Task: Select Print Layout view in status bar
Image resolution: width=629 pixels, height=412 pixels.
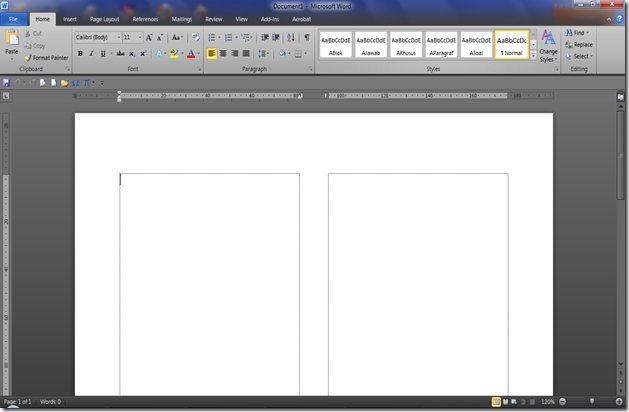Action: [496, 402]
